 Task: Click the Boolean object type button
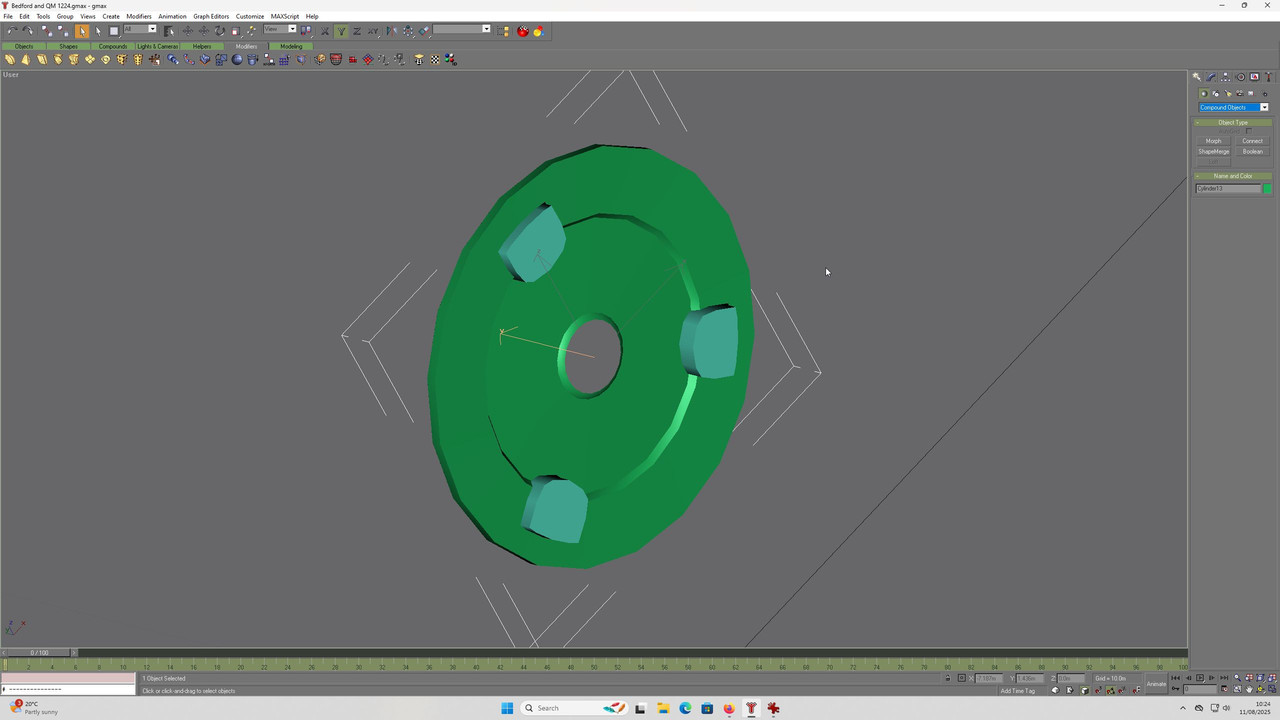coord(1253,152)
